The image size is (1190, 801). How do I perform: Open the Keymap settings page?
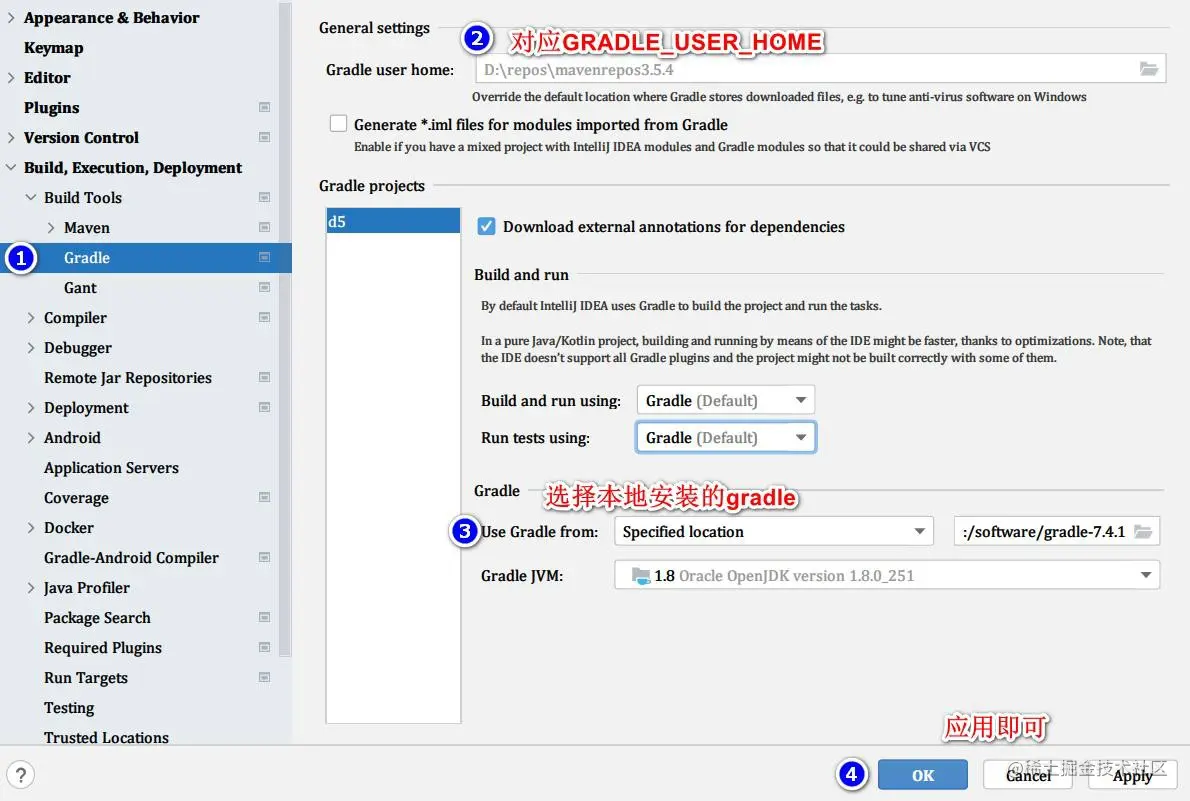pyautogui.click(x=53, y=47)
